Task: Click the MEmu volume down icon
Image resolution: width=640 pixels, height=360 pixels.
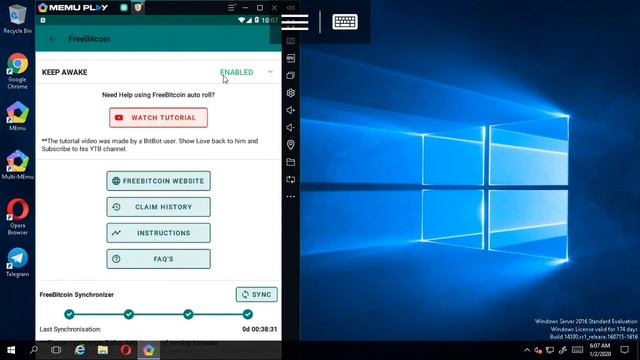Action: point(291,127)
